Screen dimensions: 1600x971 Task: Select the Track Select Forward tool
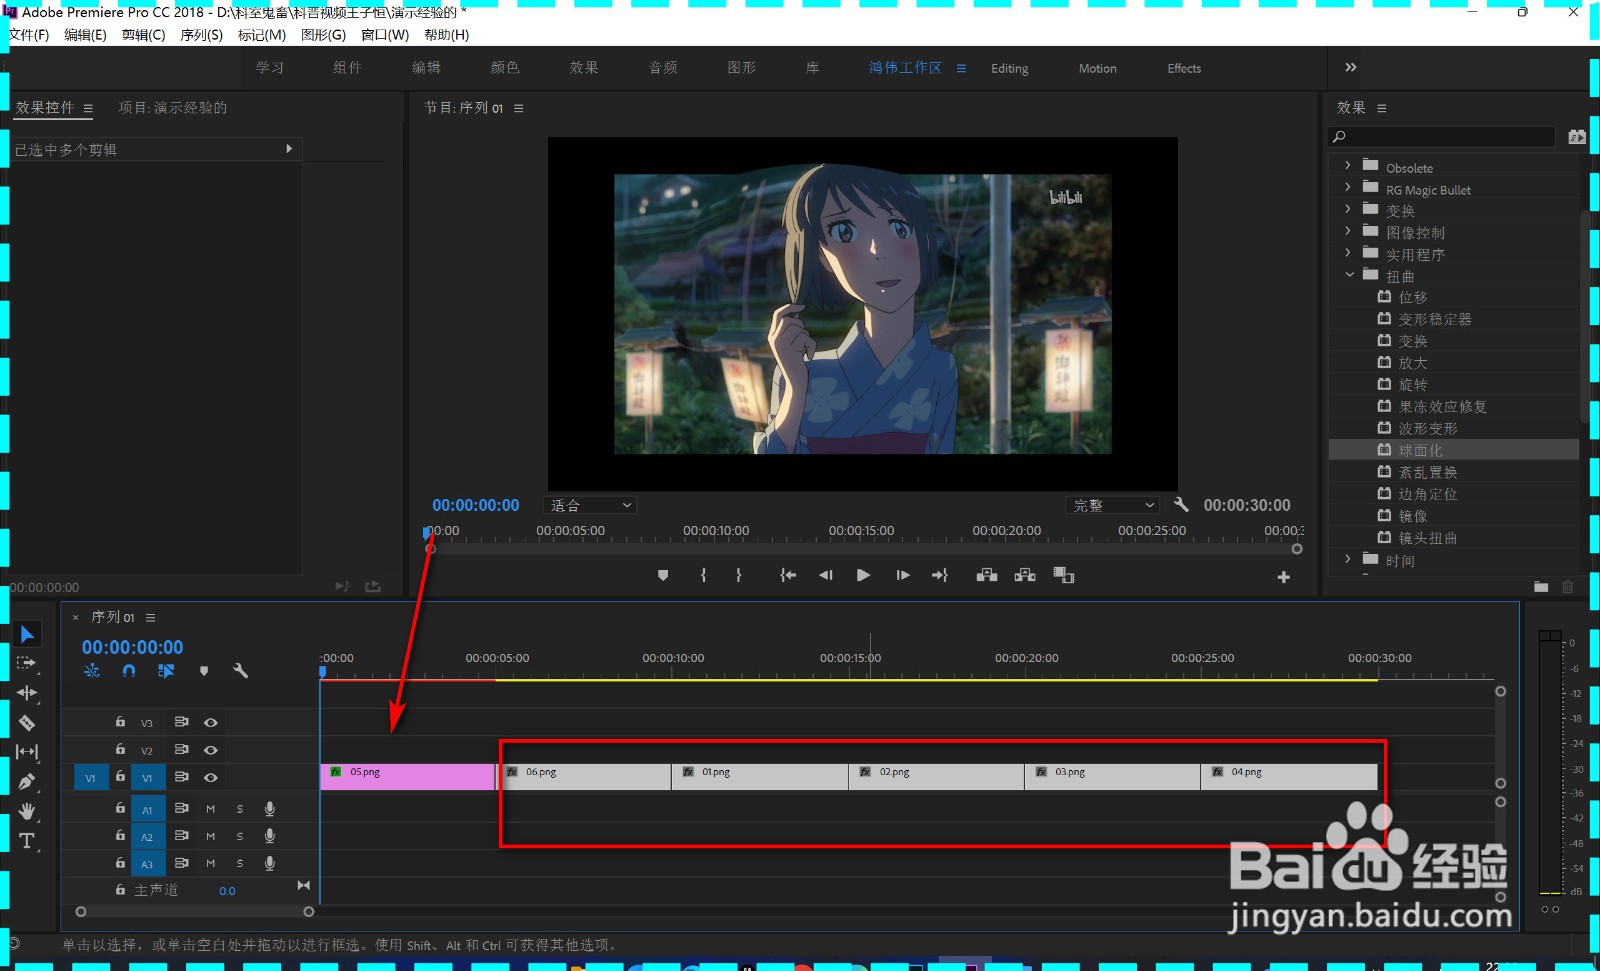27,663
